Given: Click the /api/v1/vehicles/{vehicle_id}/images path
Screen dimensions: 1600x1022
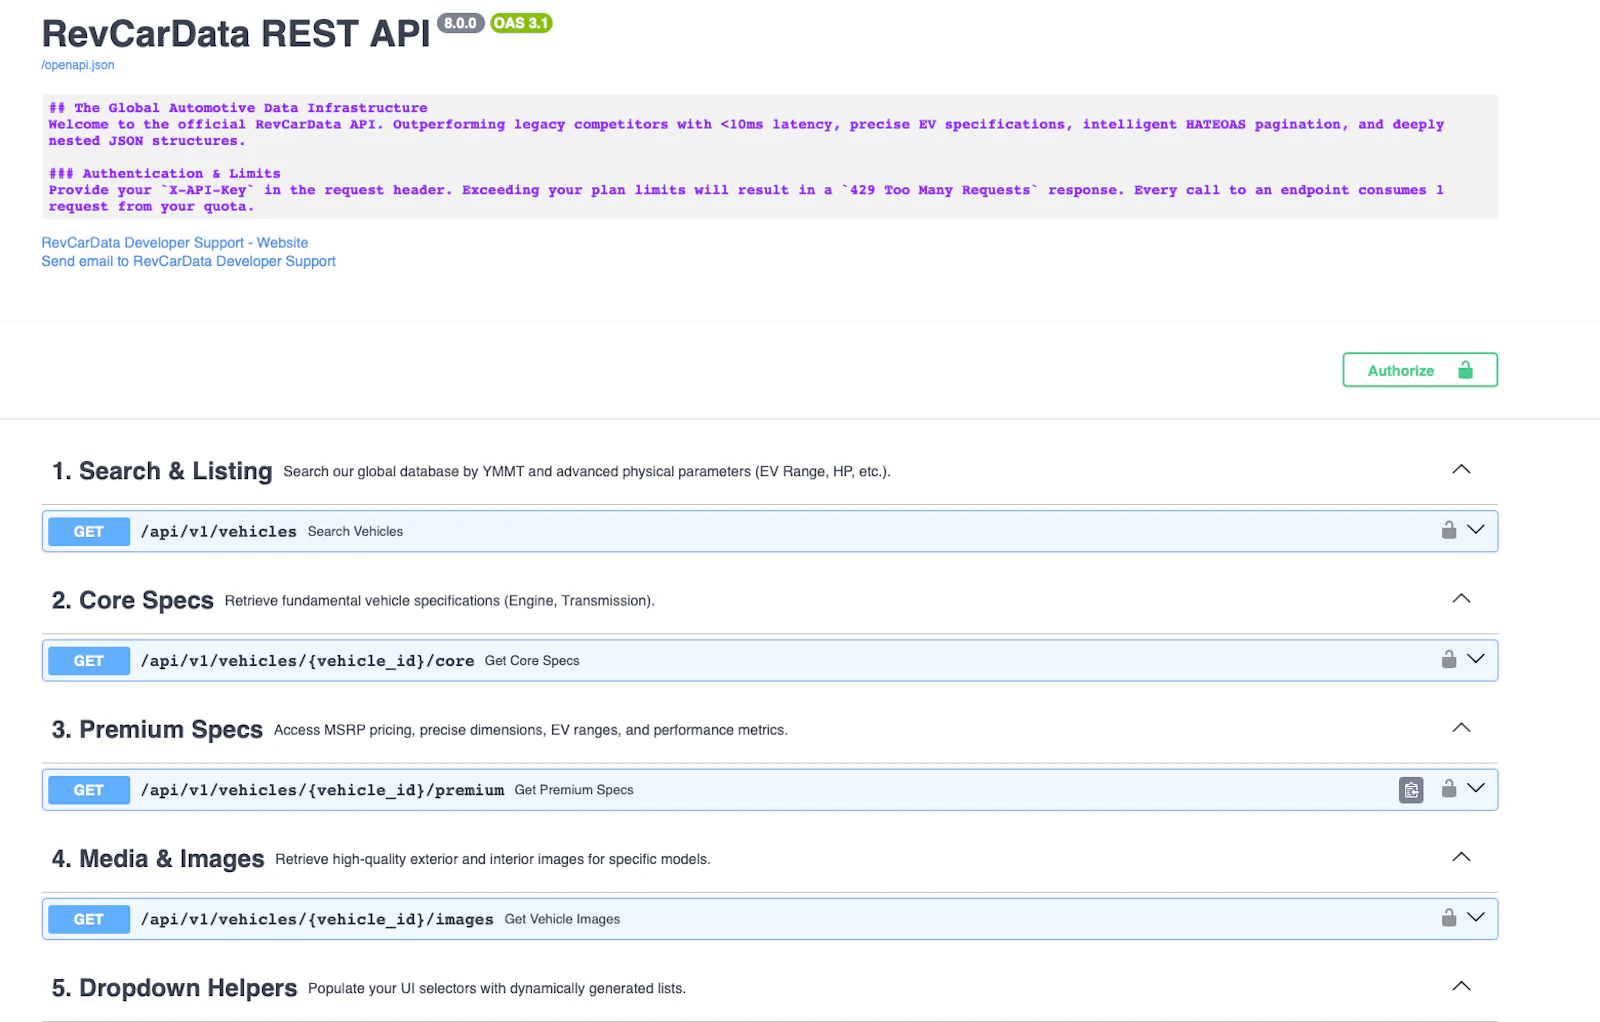Looking at the screenshot, I should click(x=318, y=919).
